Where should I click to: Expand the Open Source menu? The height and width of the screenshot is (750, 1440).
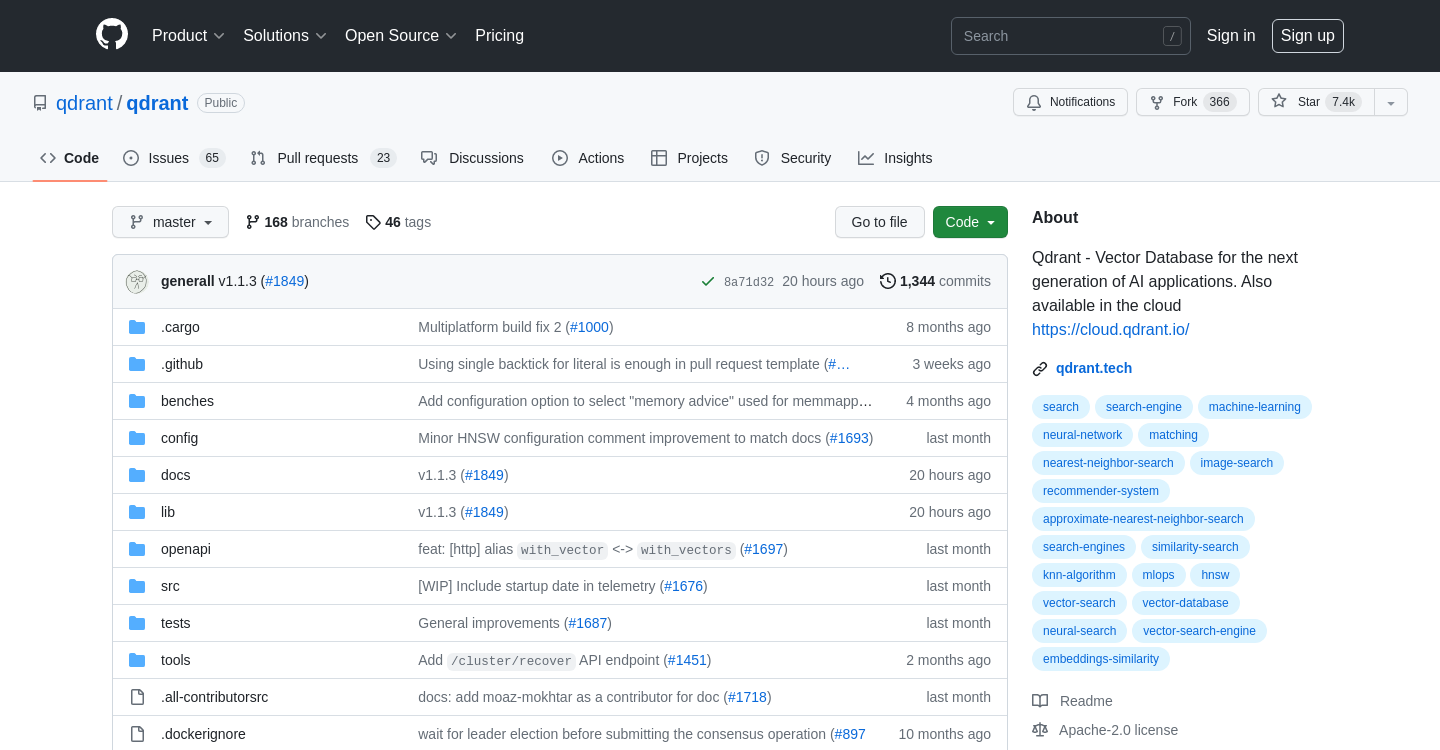[x=401, y=36]
